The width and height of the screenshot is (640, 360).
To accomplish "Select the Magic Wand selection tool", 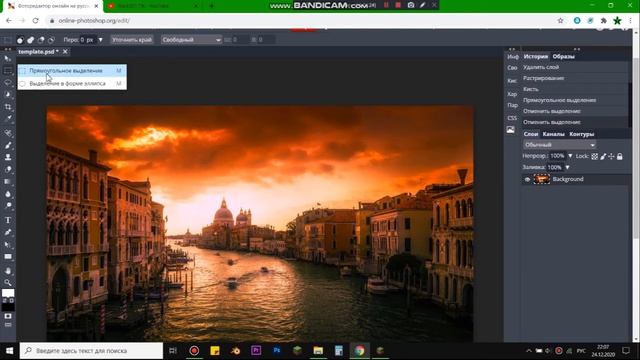I will [x=8, y=94].
